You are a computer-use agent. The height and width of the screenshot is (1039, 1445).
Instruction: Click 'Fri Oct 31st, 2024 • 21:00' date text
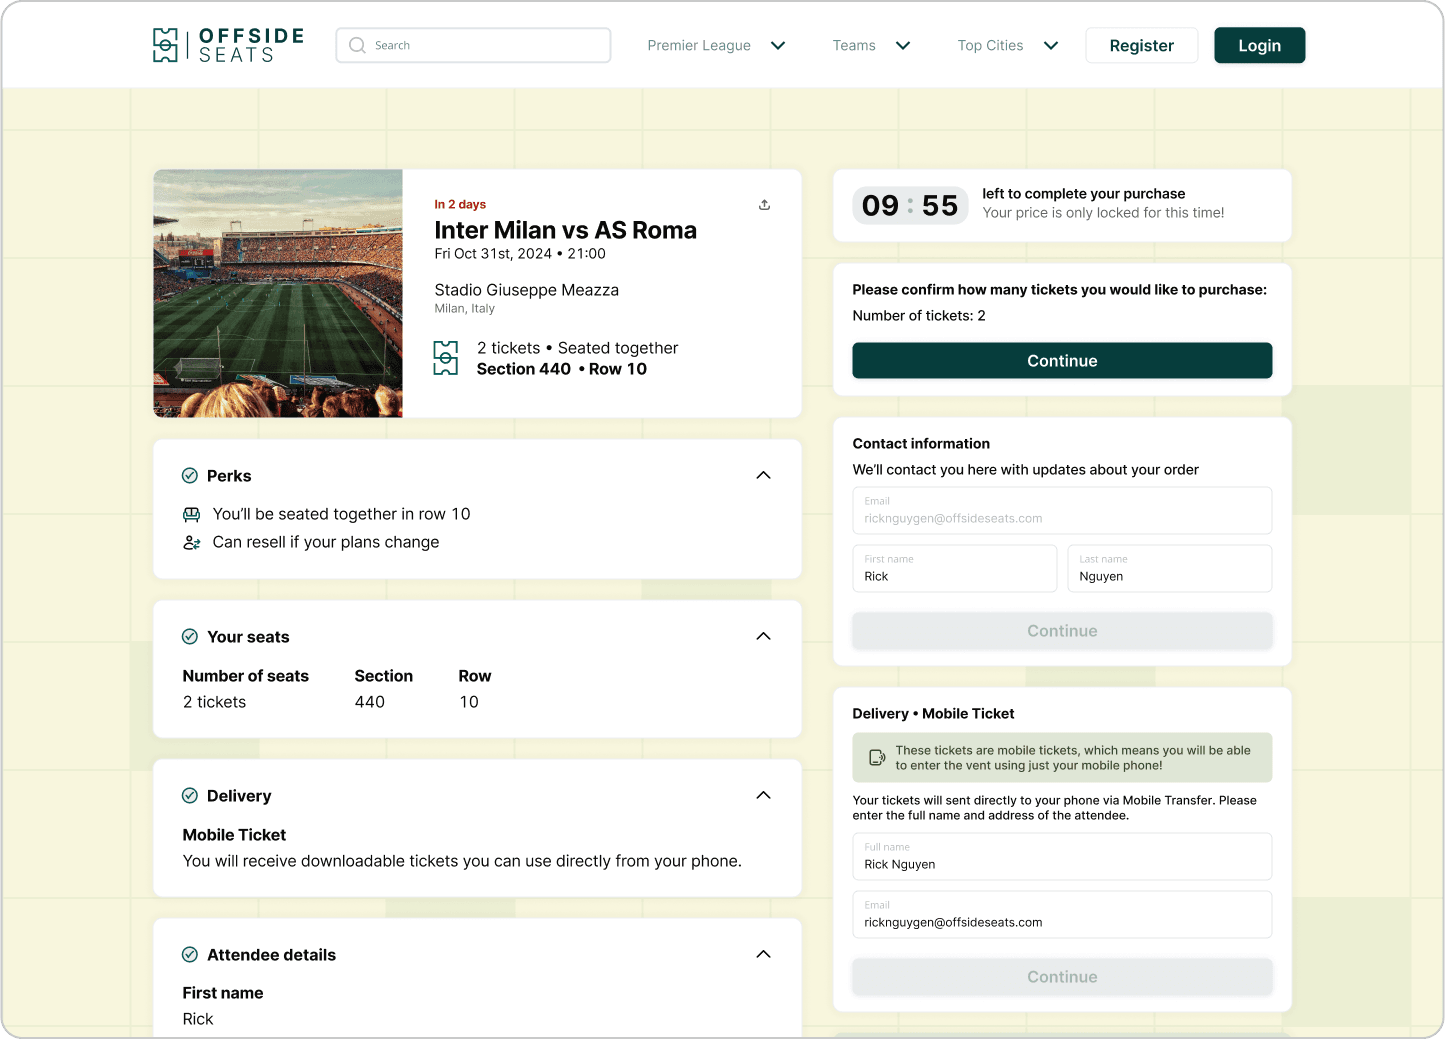519,254
